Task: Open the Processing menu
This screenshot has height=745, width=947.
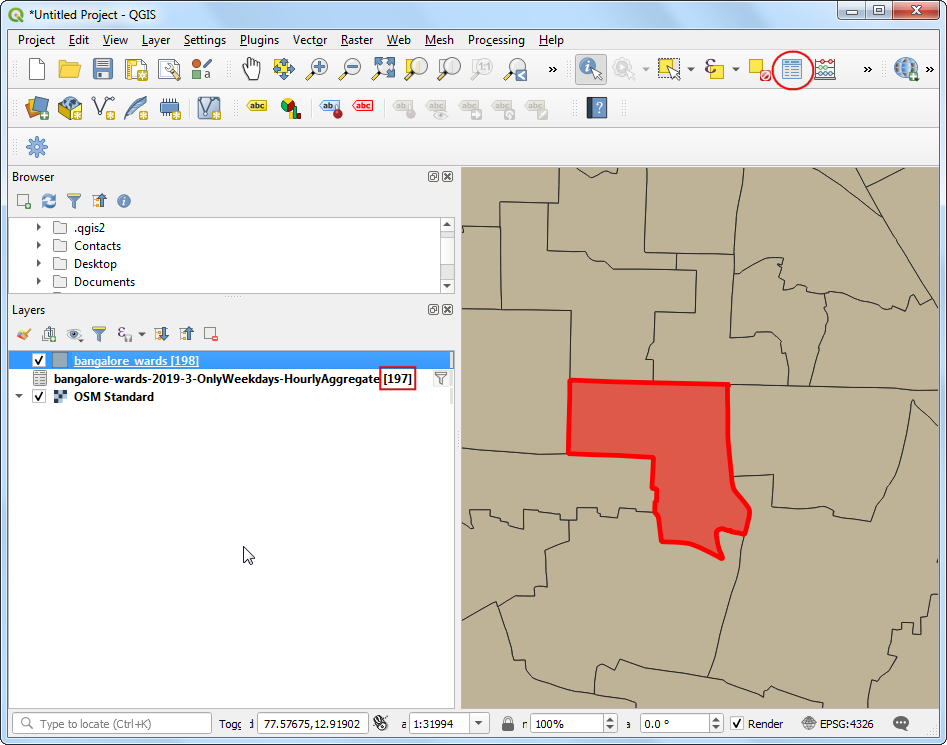Action: (x=496, y=40)
